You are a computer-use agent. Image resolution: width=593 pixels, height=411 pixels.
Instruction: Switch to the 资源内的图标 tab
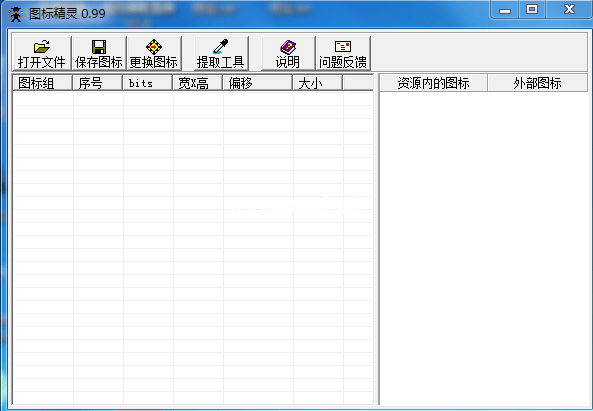(433, 83)
